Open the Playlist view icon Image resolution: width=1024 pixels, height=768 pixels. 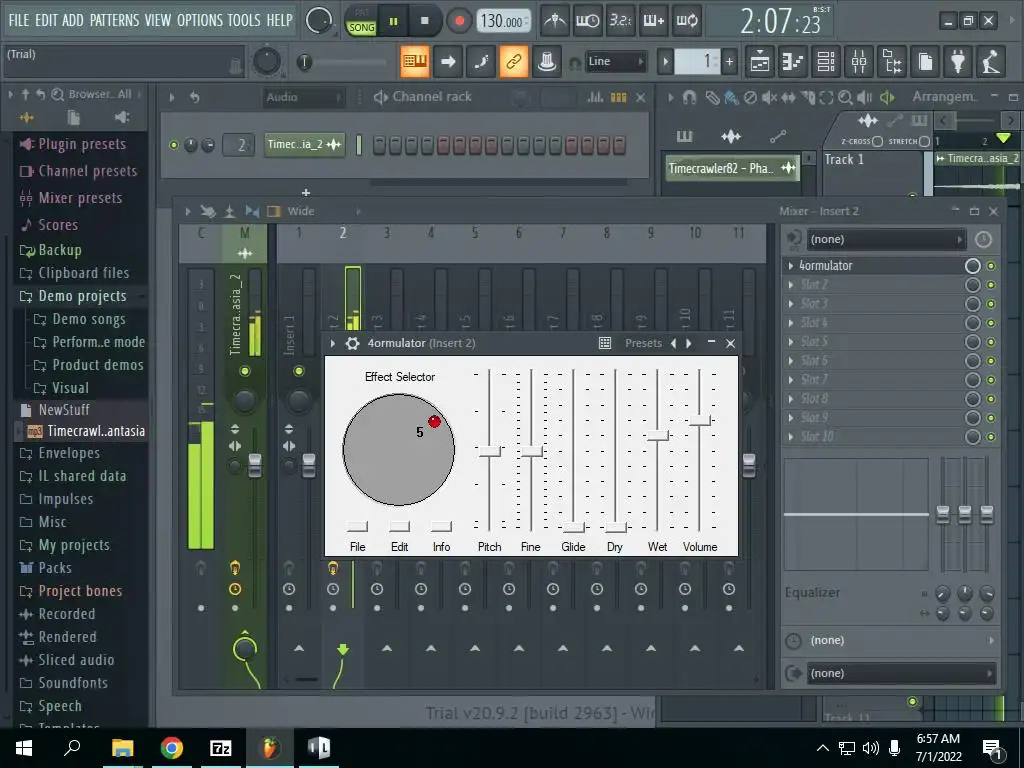coord(760,62)
